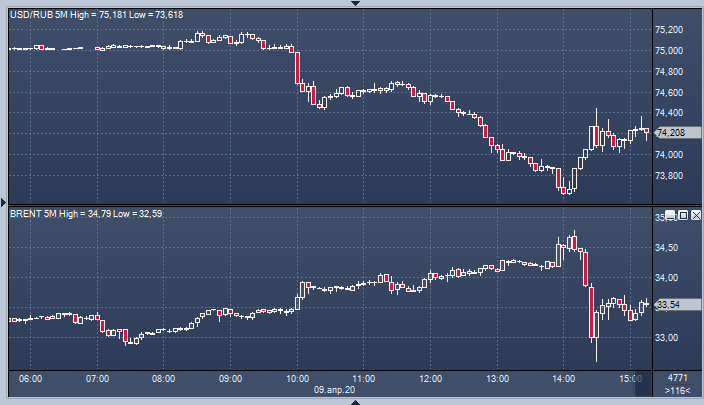Screen dimensions: 704x405
Task: Click the left-edge splitter arrow between charts
Action: tap(3, 202)
